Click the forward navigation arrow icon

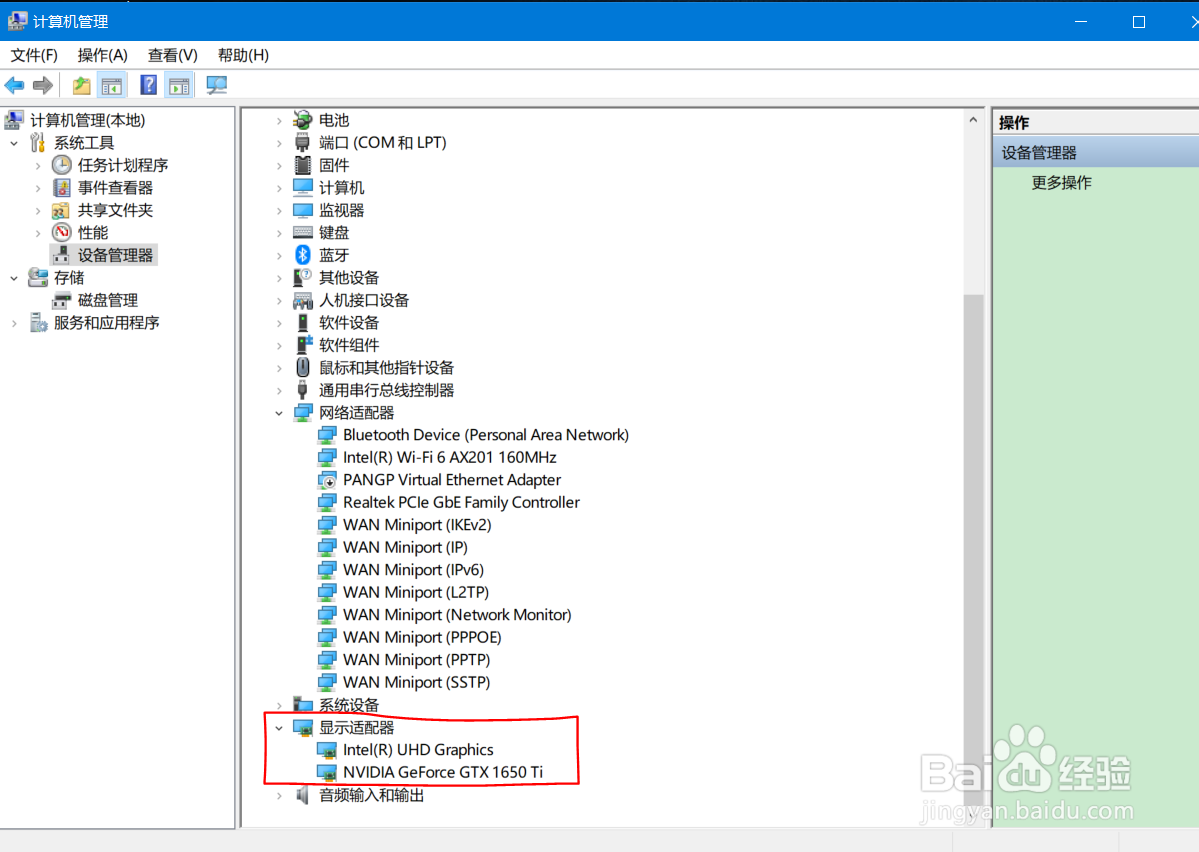tap(42, 85)
